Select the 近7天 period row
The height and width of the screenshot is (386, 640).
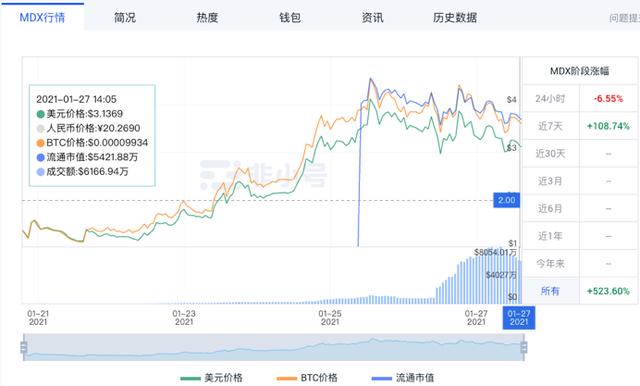[580, 126]
